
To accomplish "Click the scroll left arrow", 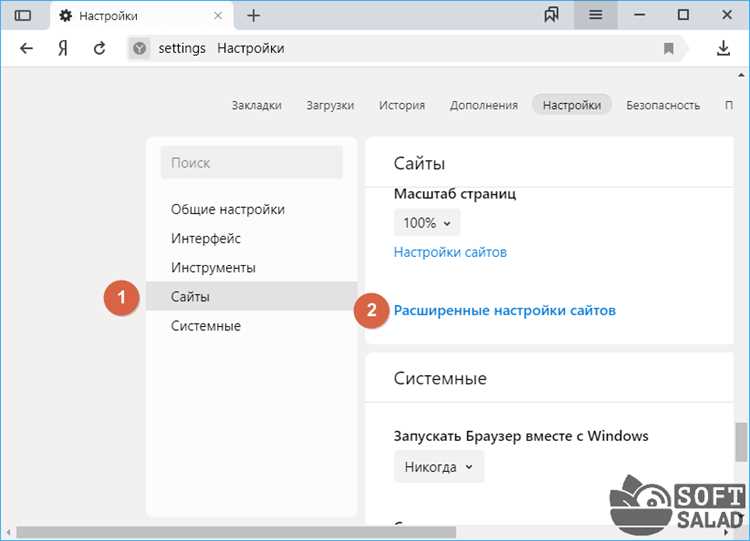I will click(8, 532).
